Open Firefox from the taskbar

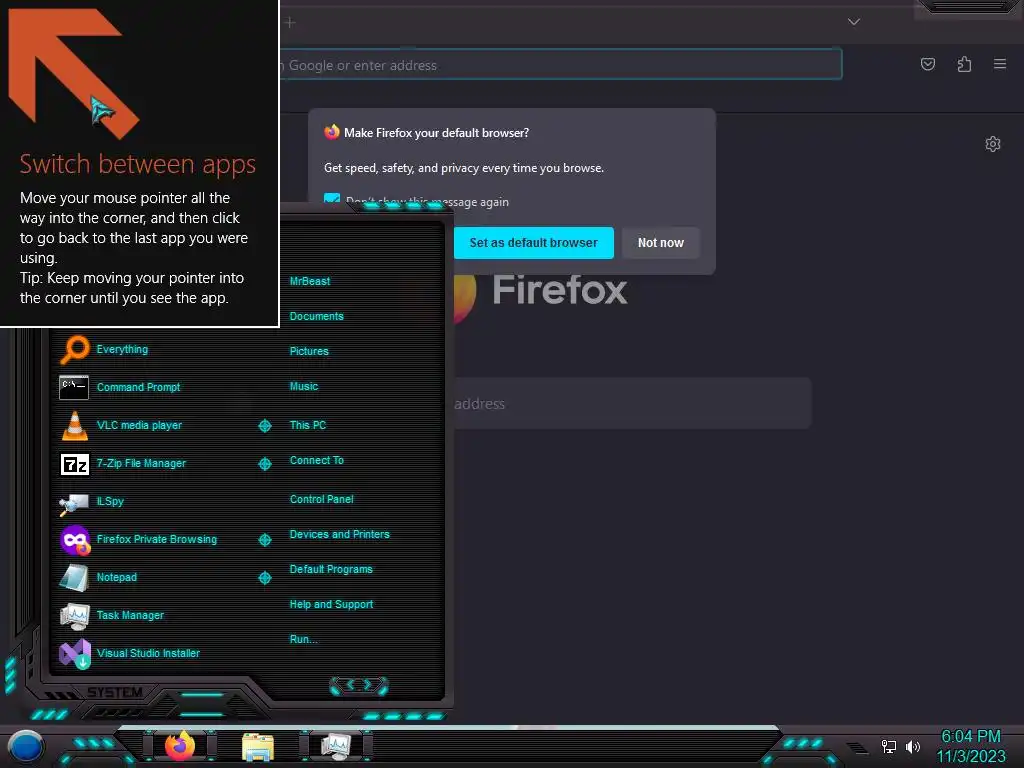click(x=180, y=746)
